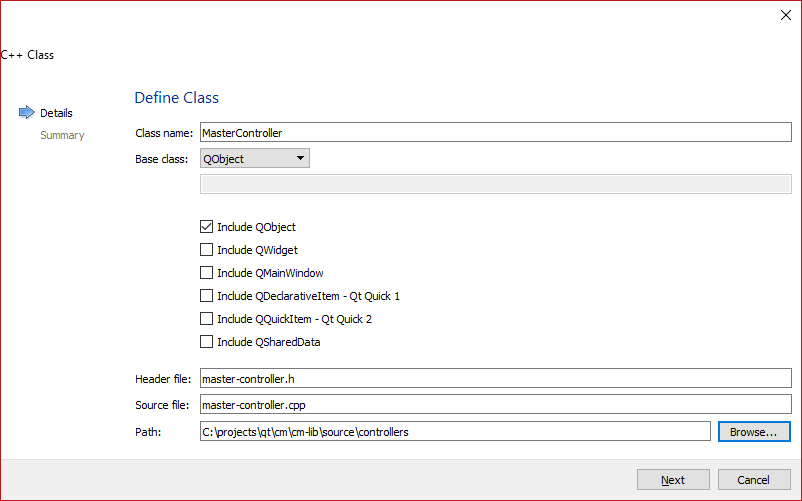
Task: Close the C++ Class wizard dialog
Action: 785,15
